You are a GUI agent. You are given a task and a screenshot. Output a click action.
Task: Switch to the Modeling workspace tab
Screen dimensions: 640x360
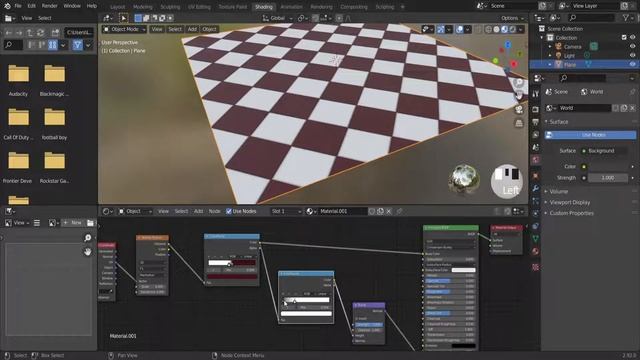coord(142,7)
